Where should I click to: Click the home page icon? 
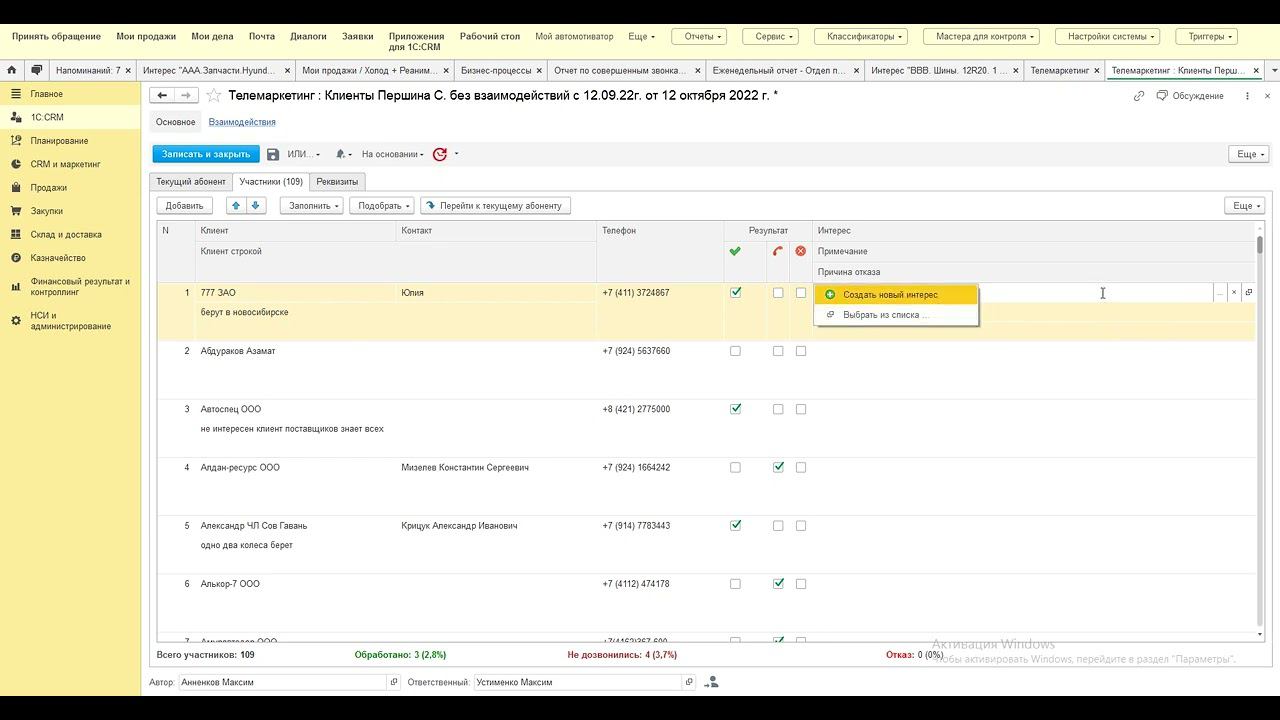pyautogui.click(x=11, y=71)
